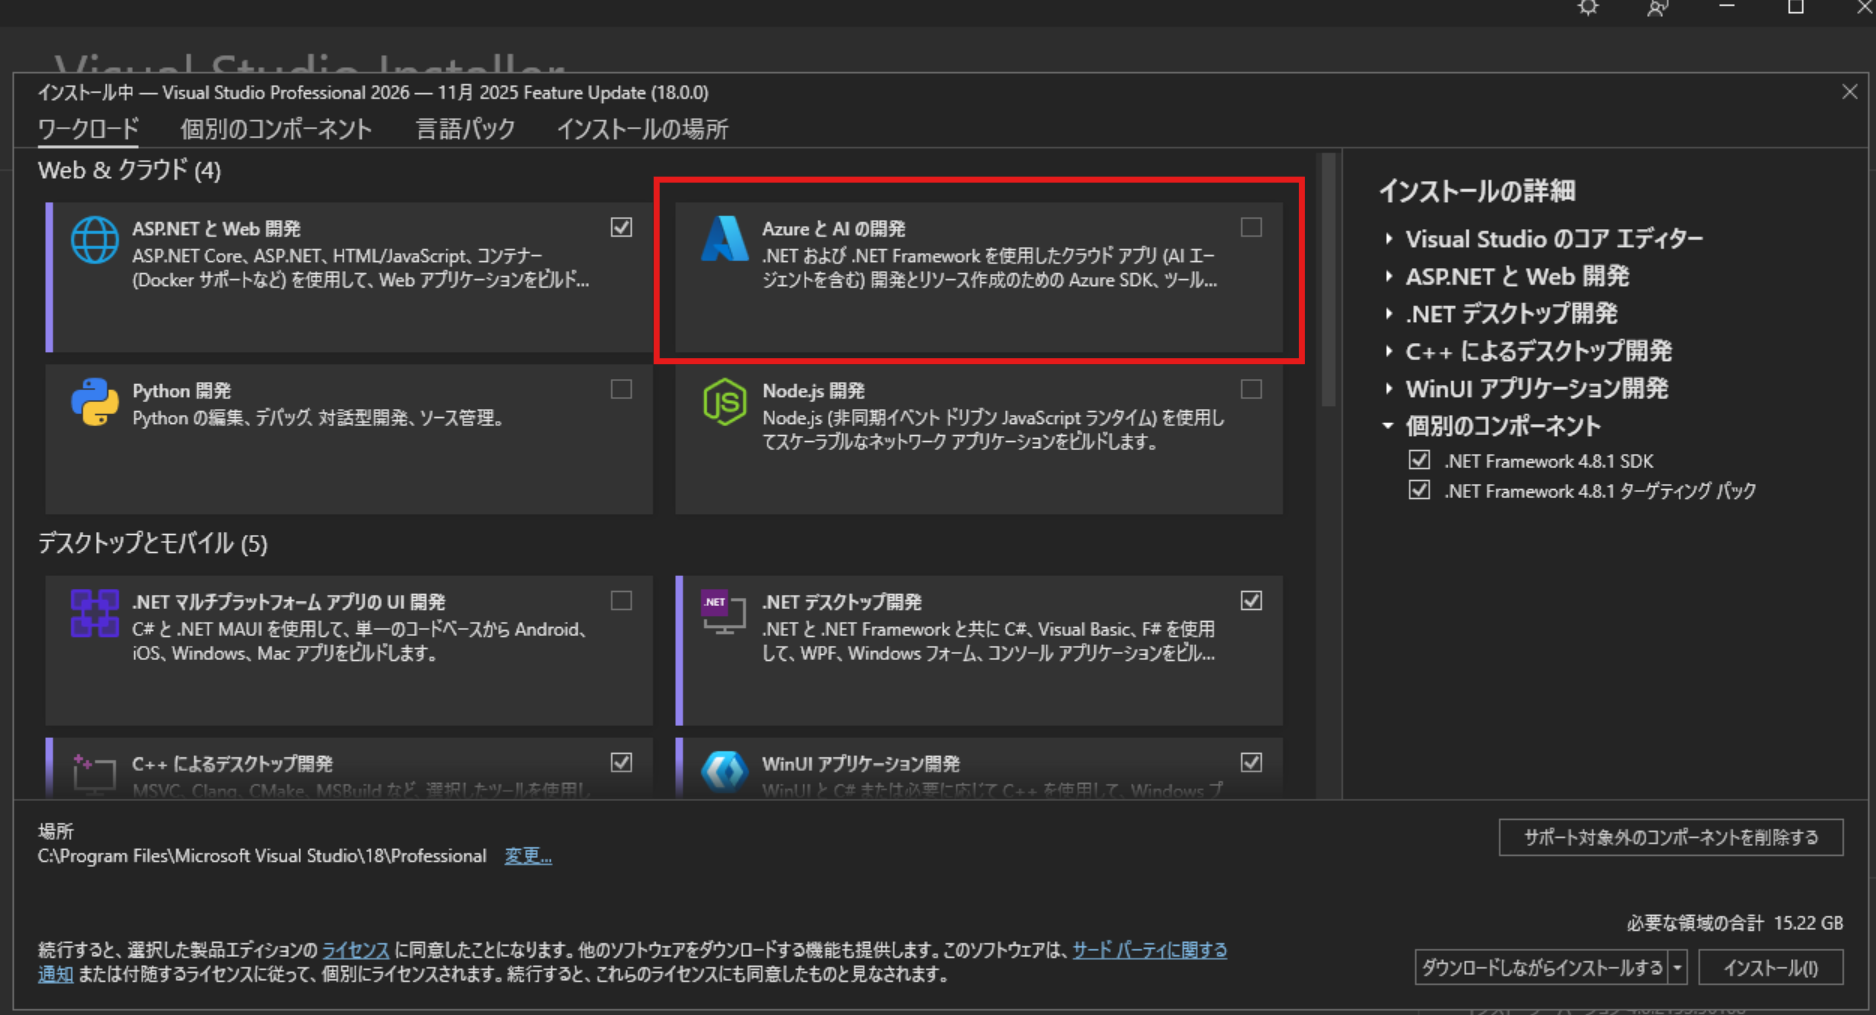The image size is (1876, 1015).
Task: Click the デスクトップとモバイル (5) heading
Action: (x=153, y=543)
